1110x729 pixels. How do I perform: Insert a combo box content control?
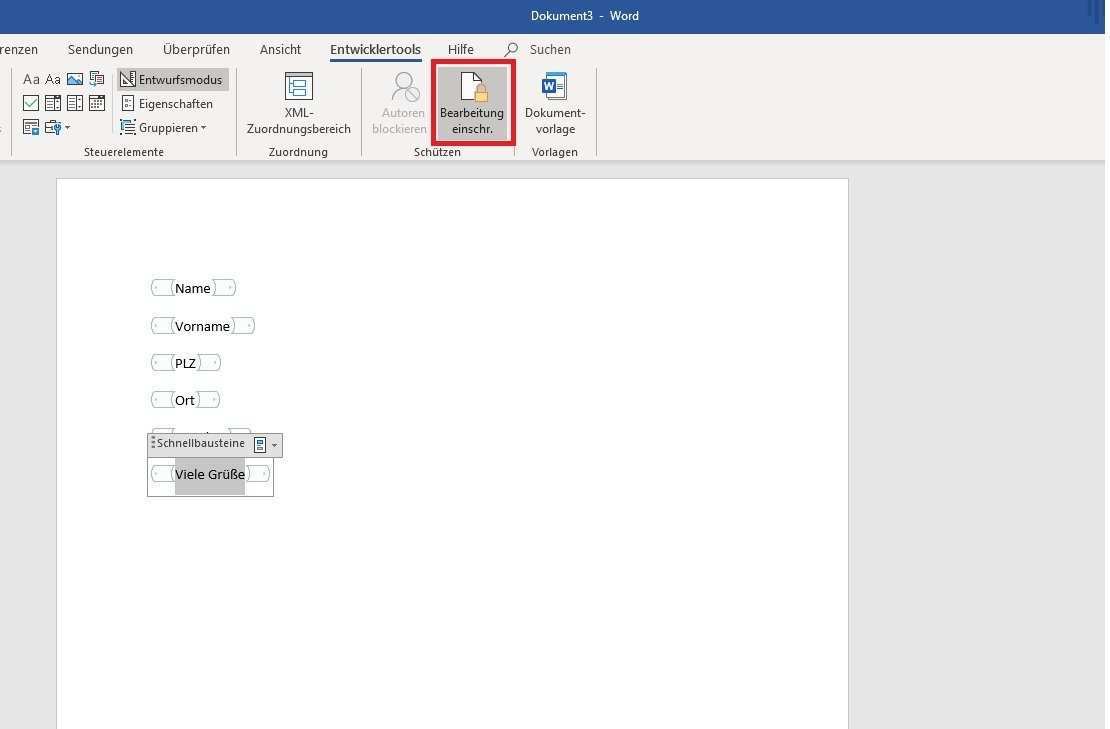[53, 103]
